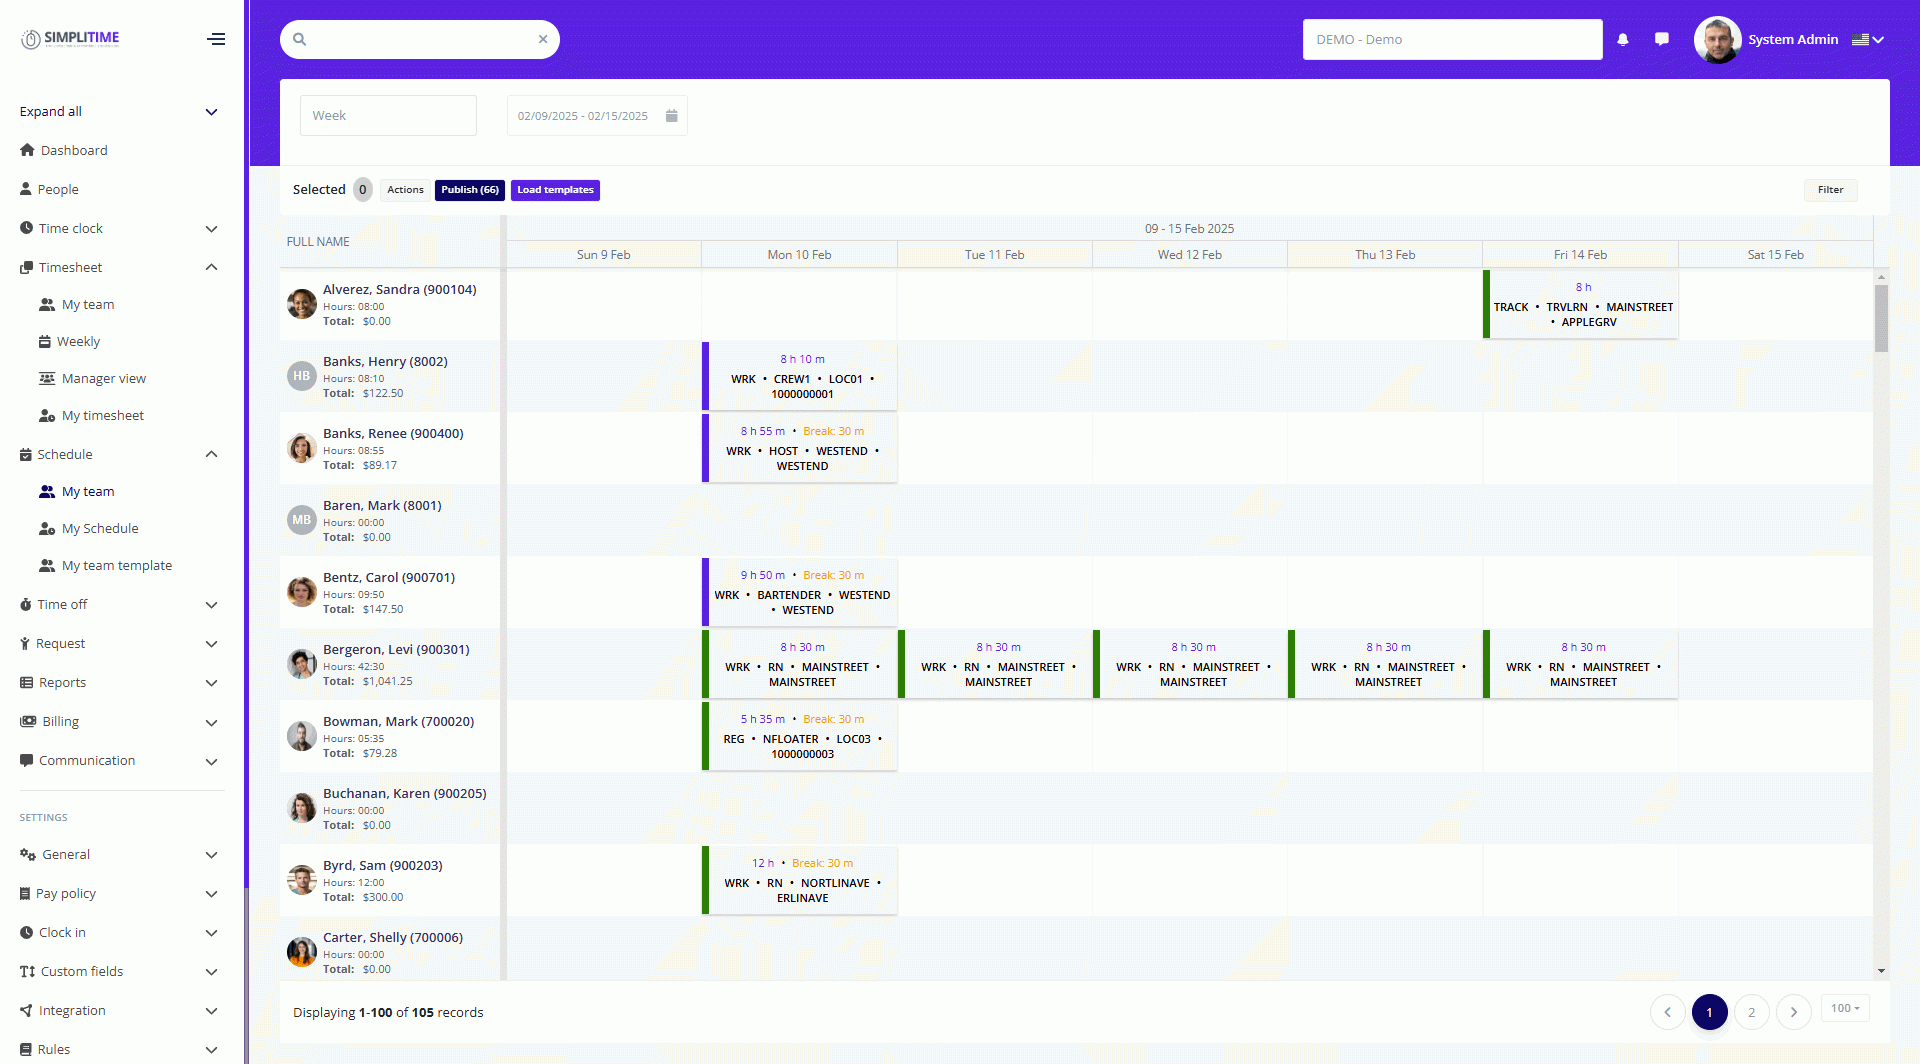Click the My team template icon

click(x=47, y=565)
